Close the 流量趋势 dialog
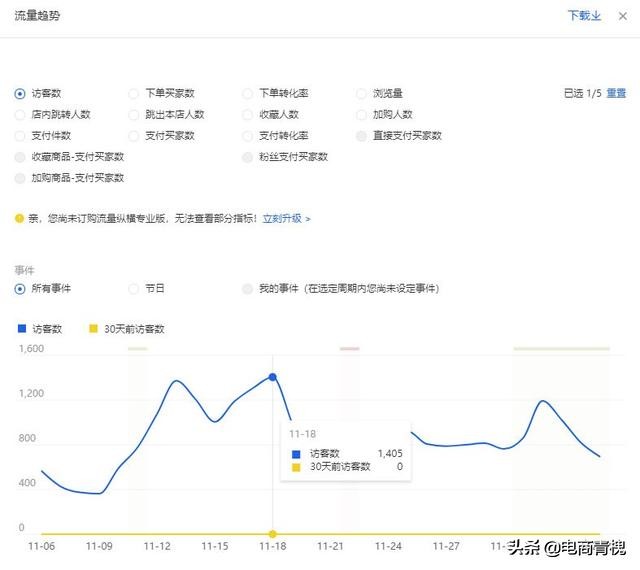Image resolution: width=640 pixels, height=570 pixels. coord(622,16)
